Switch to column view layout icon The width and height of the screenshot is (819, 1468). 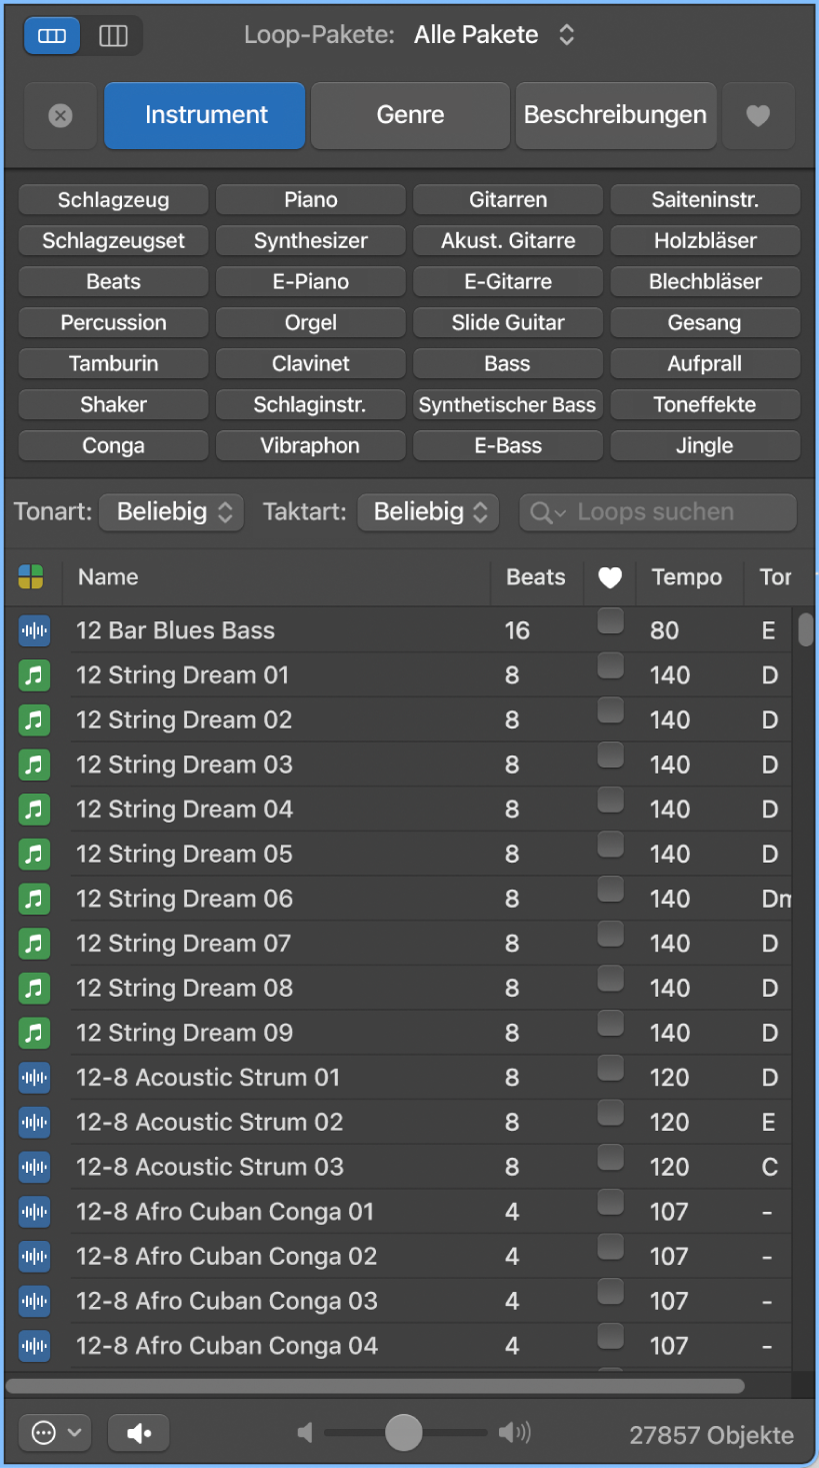pyautogui.click(x=113, y=36)
